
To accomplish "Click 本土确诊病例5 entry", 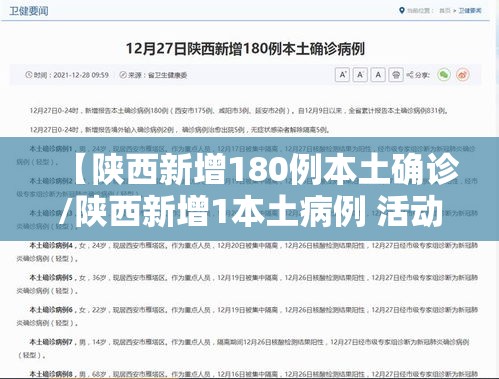I will (x=247, y=284).
